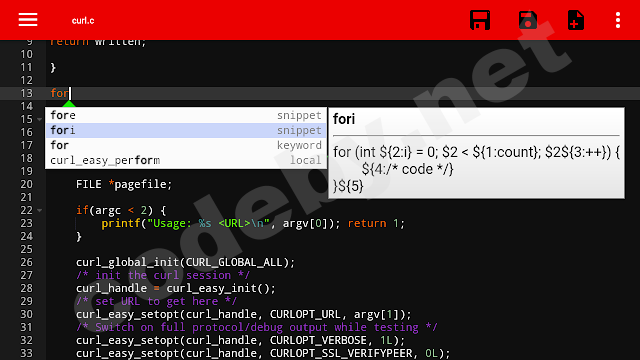The height and width of the screenshot is (360, 640).
Task: Place cursor on the 'FILE *pagefile;' line
Action: [124, 184]
